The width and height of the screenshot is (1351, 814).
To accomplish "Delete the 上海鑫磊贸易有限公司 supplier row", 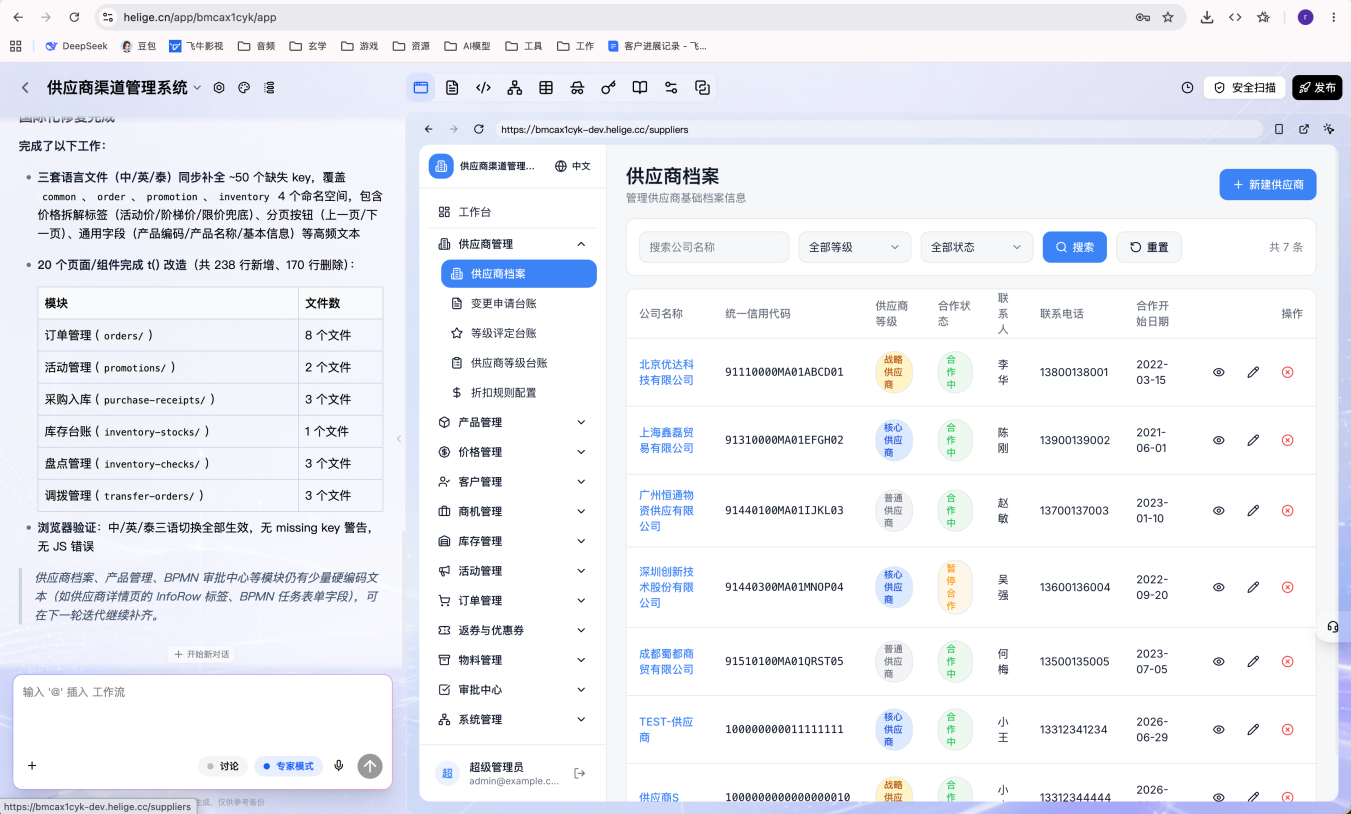I will (1287, 440).
